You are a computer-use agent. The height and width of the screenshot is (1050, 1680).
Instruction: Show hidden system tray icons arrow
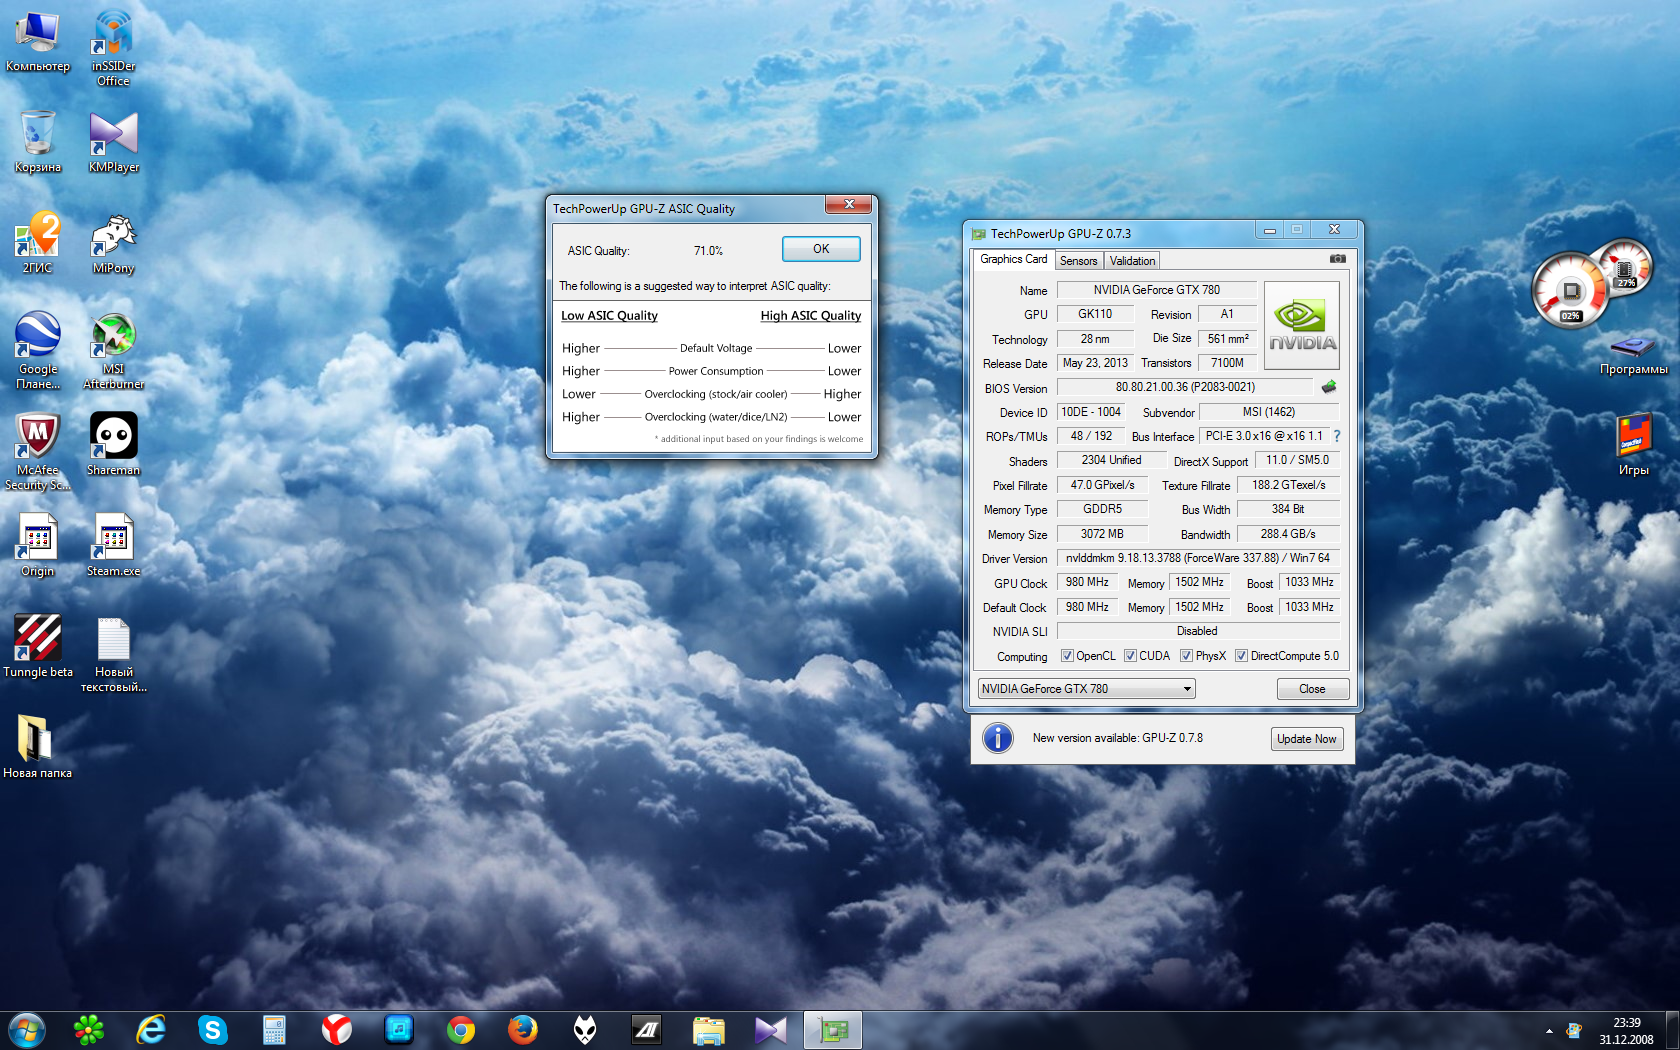click(x=1549, y=1031)
